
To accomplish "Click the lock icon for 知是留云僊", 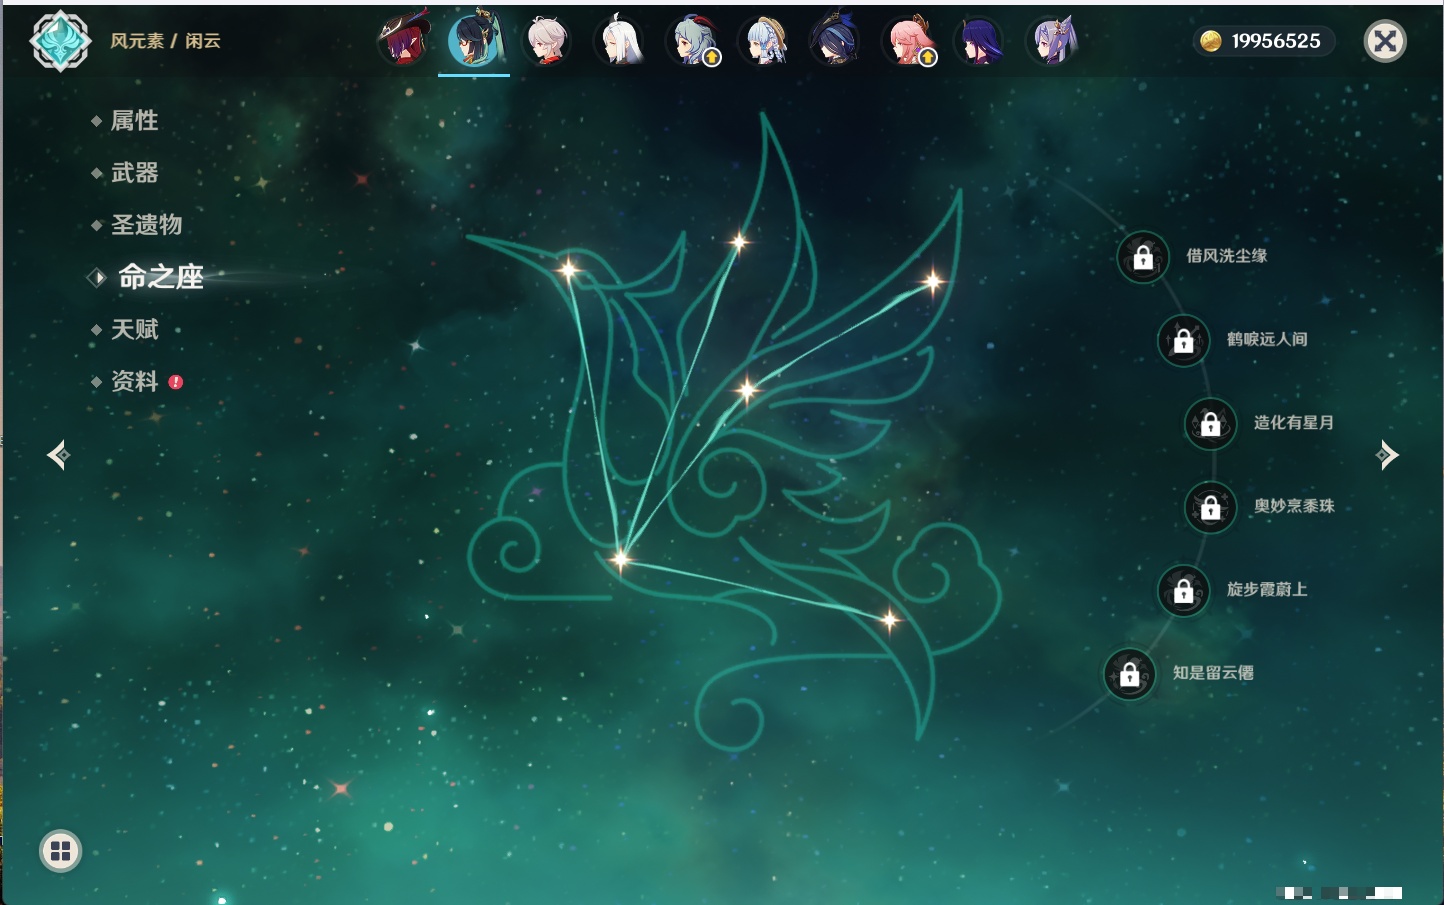I will [1130, 674].
